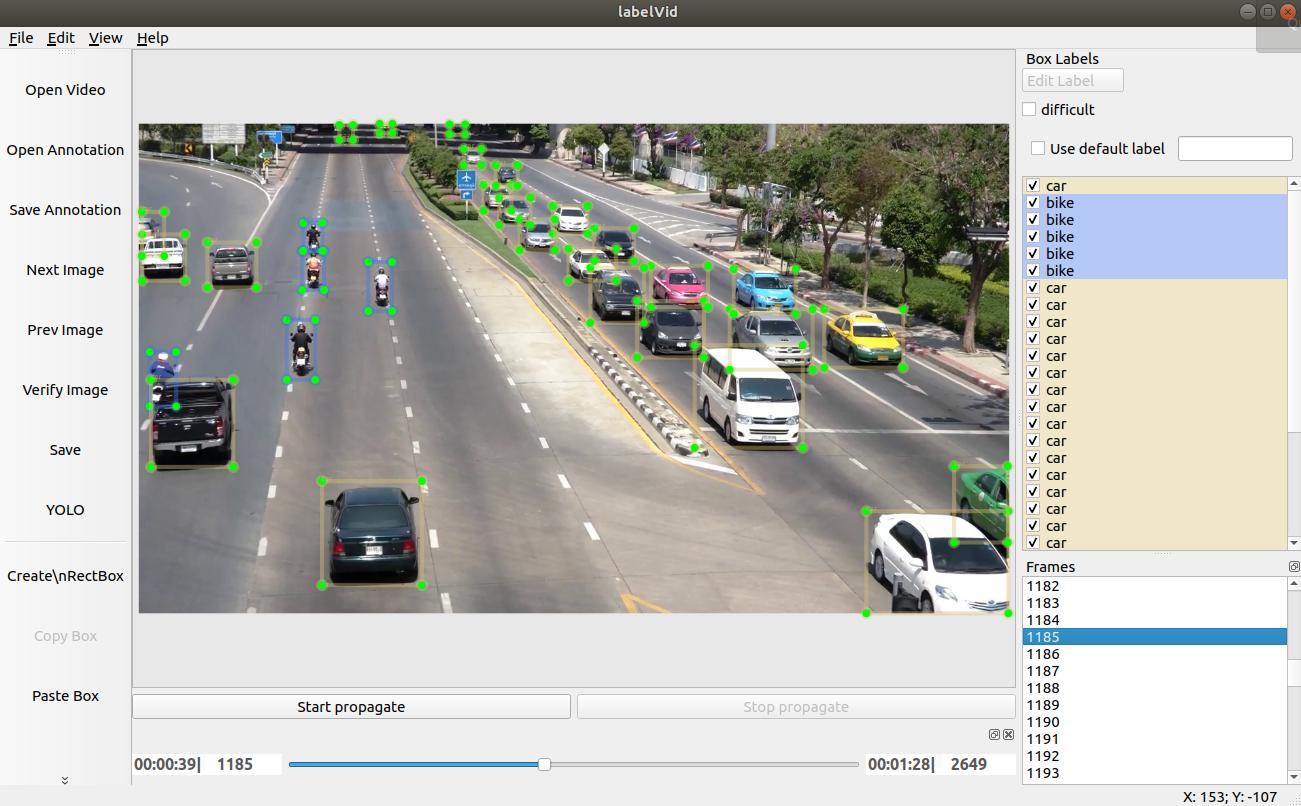
Task: Click the Verify Image tool
Action: pos(65,390)
